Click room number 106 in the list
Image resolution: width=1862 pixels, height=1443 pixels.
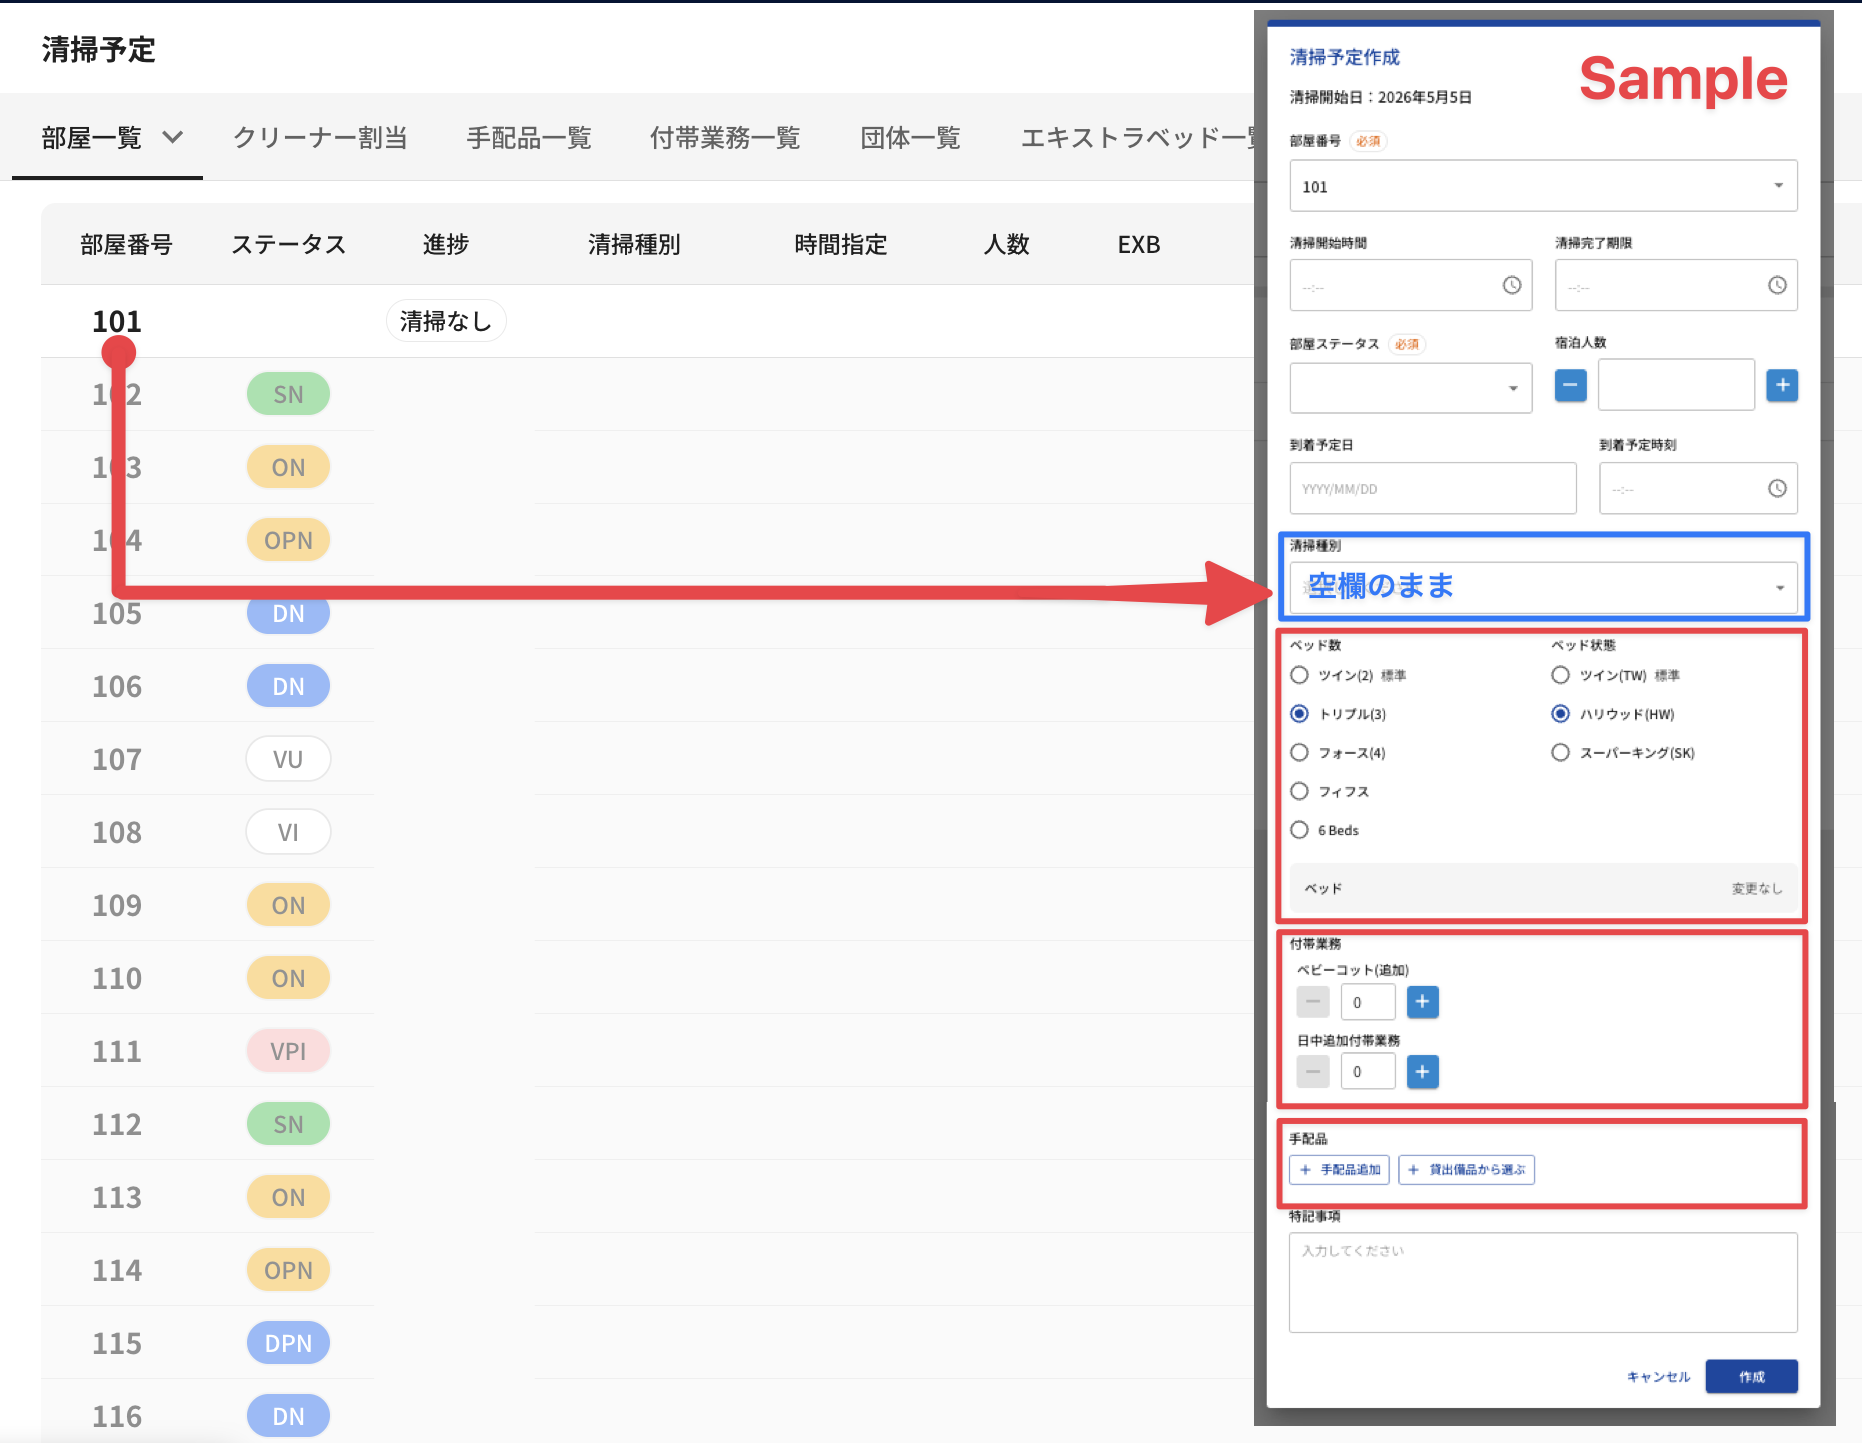click(117, 686)
